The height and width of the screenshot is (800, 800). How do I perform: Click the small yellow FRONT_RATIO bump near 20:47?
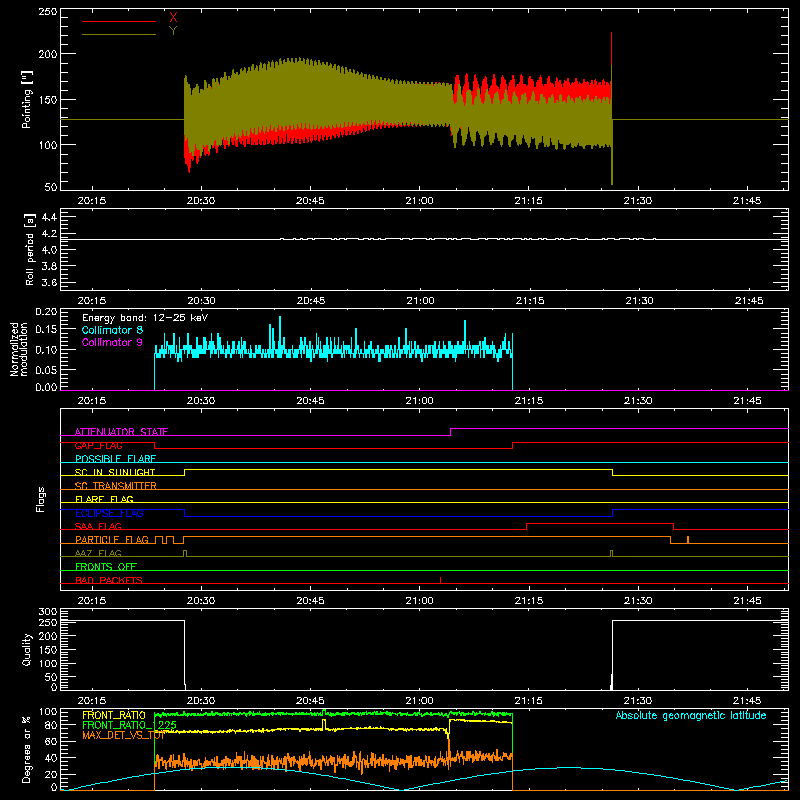point(323,724)
